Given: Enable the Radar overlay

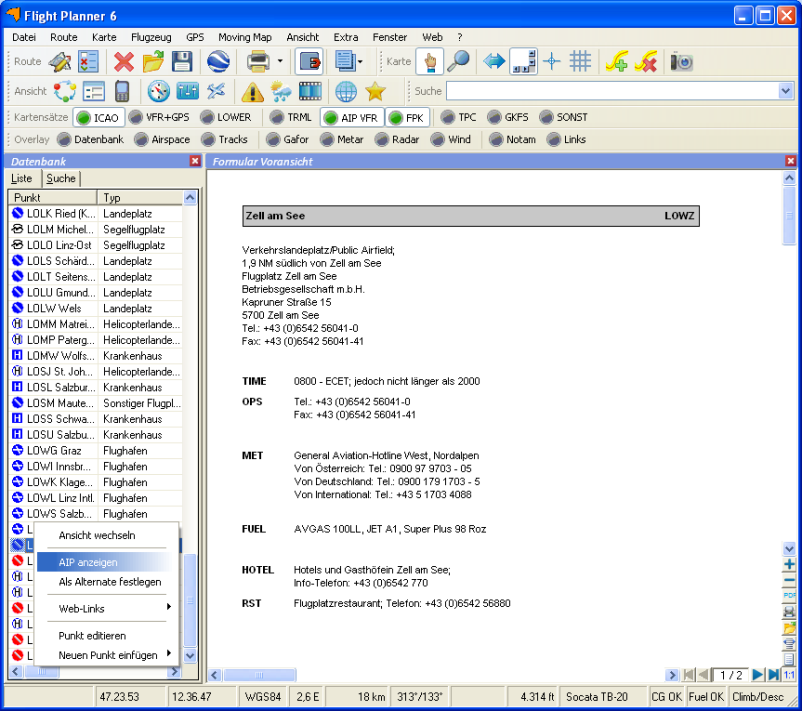Looking at the screenshot, I should tap(397, 139).
